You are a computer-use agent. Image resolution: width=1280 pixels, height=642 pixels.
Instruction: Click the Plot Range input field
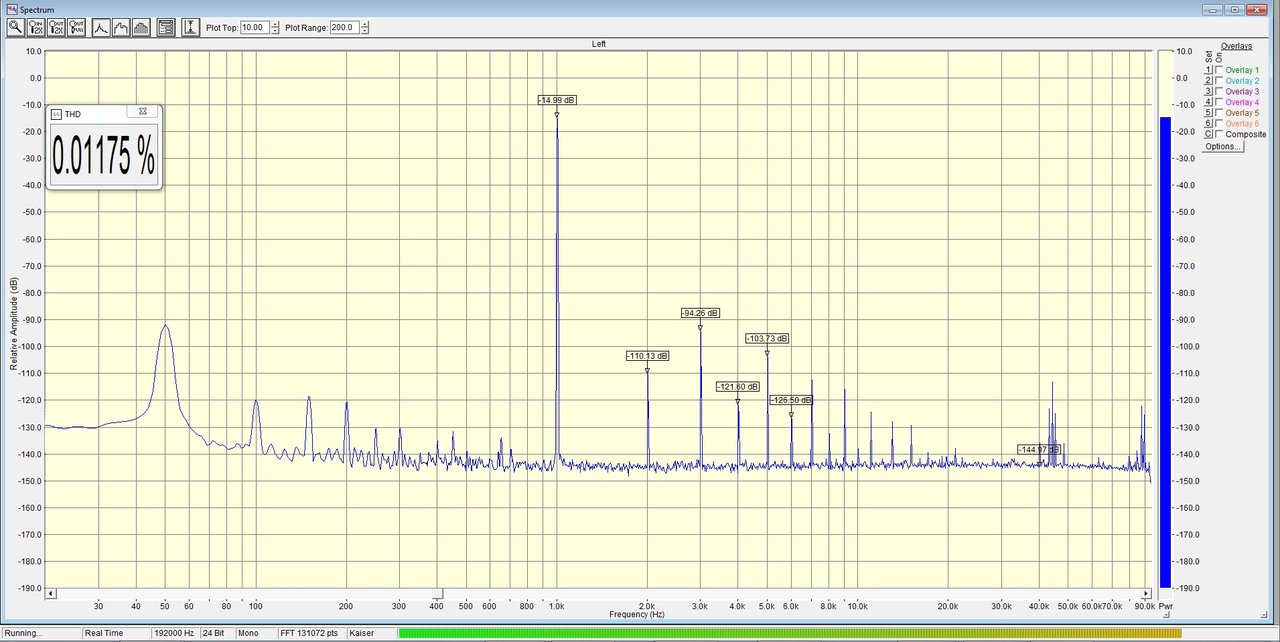pos(344,28)
